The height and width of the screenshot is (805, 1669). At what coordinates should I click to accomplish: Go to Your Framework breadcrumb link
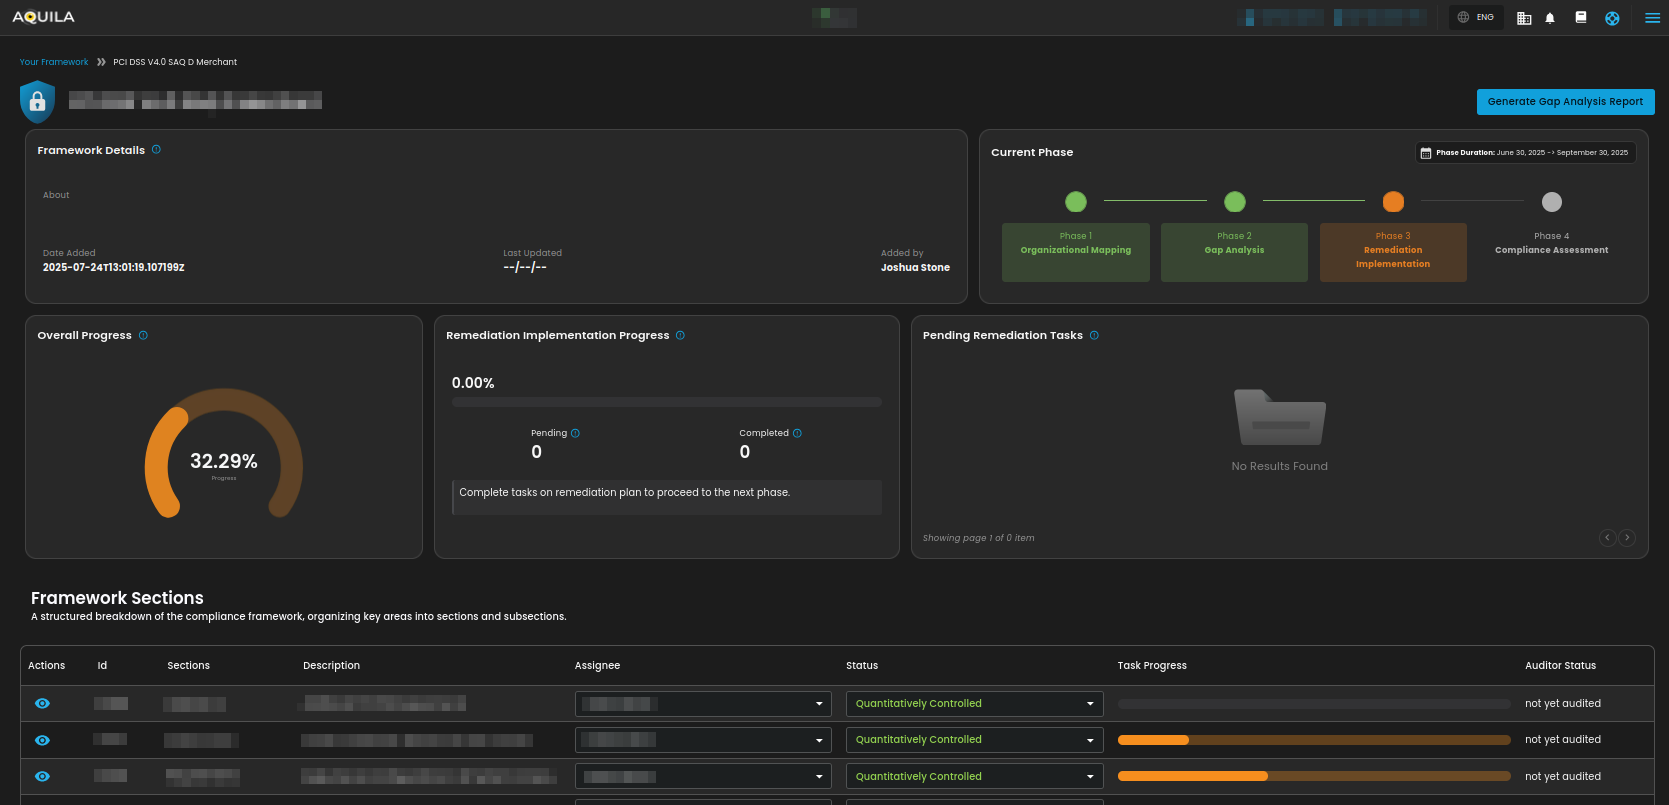tap(54, 62)
